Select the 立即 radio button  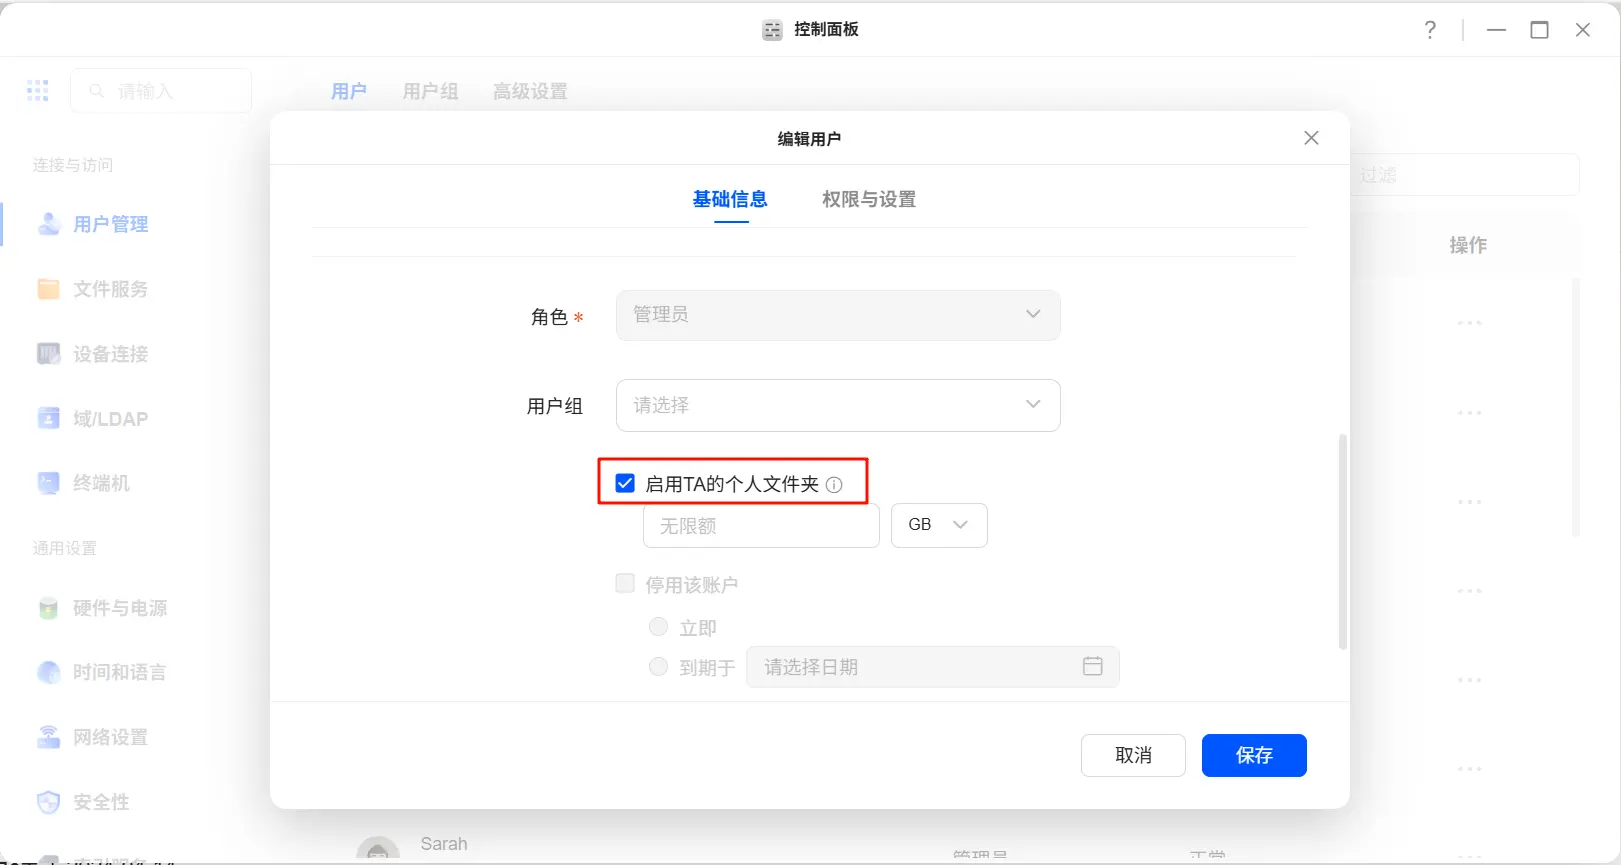[x=658, y=627]
